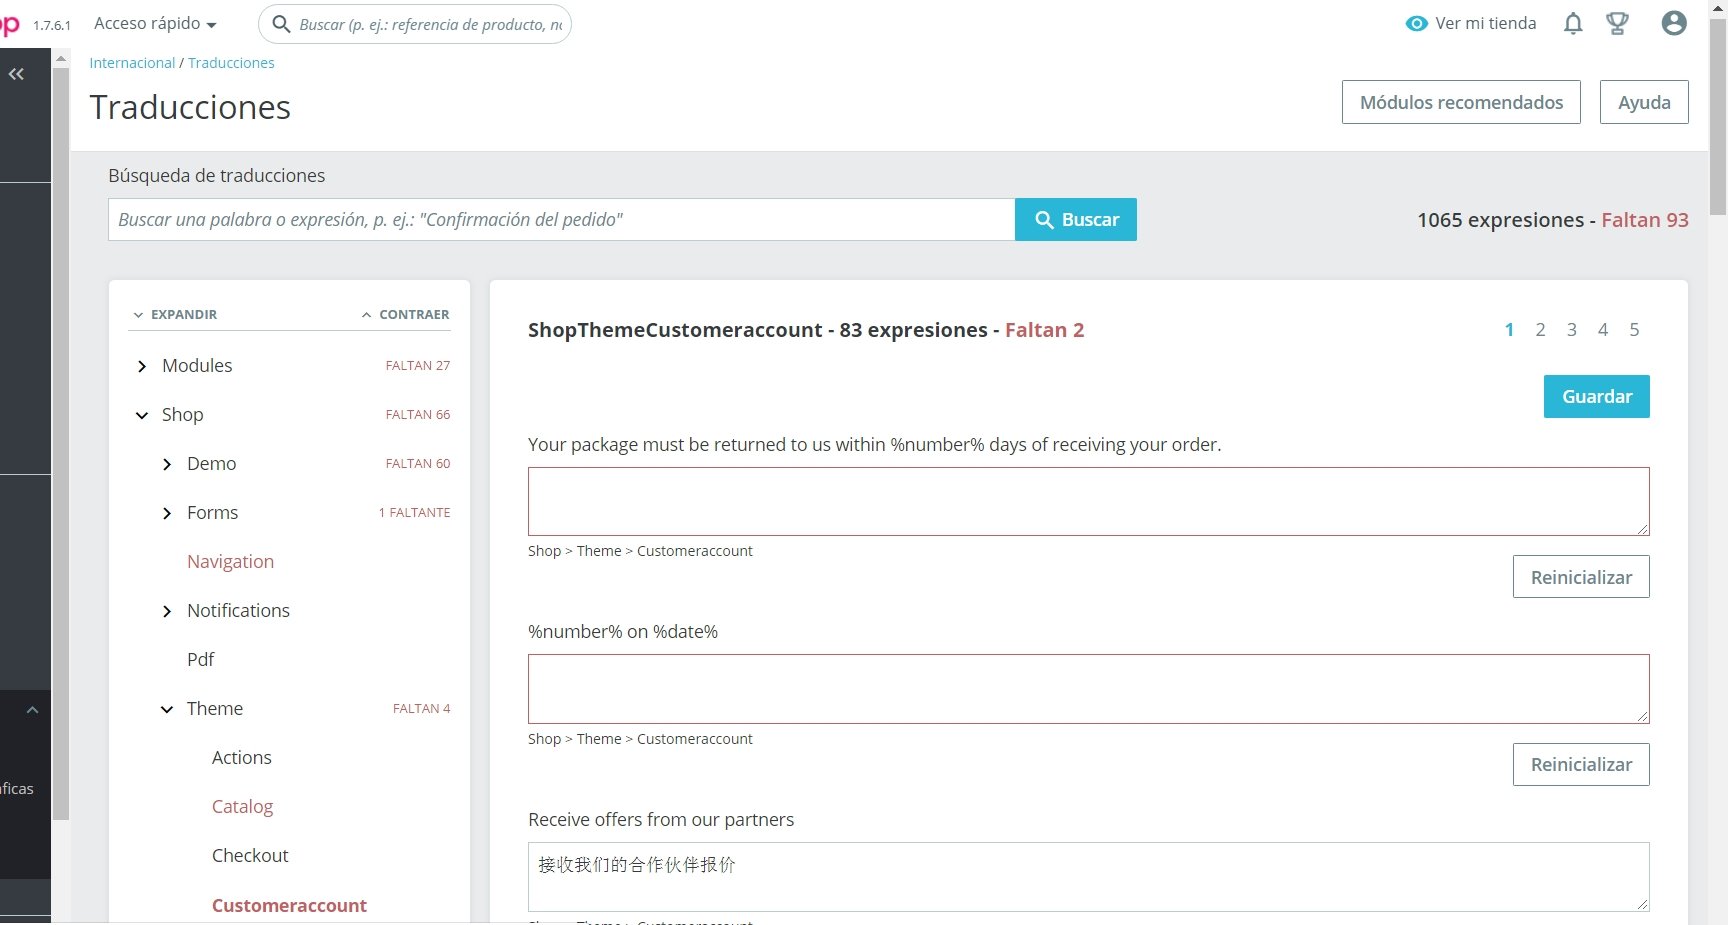Expand the Forms tree node

(x=167, y=513)
